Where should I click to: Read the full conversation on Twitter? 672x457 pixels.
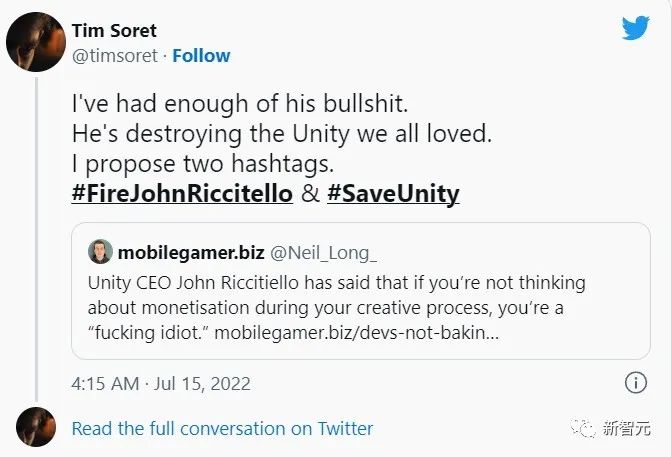222,428
